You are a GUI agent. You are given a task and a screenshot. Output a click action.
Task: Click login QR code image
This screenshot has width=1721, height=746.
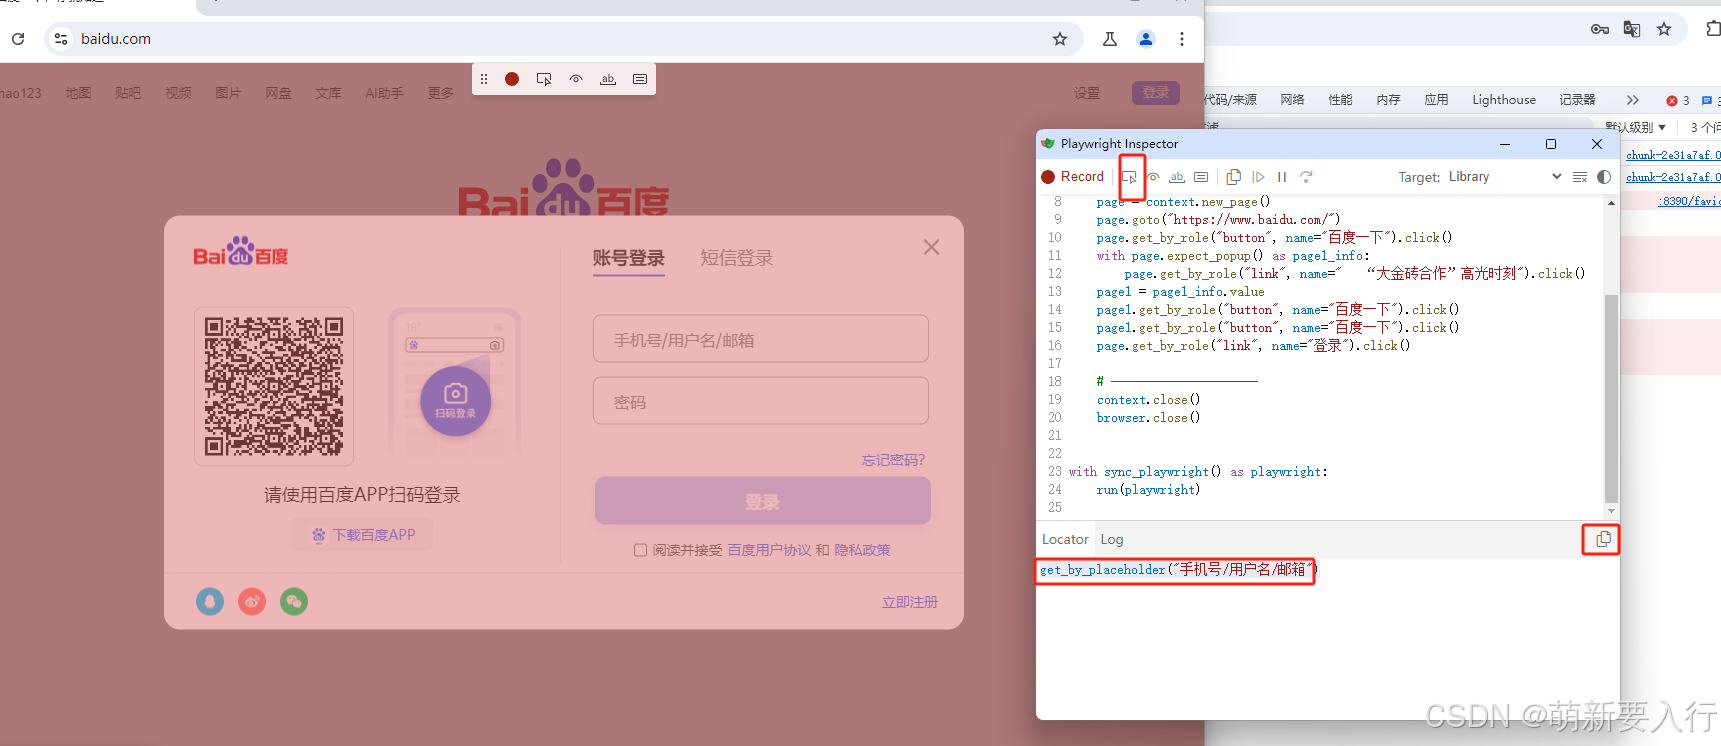pos(274,387)
